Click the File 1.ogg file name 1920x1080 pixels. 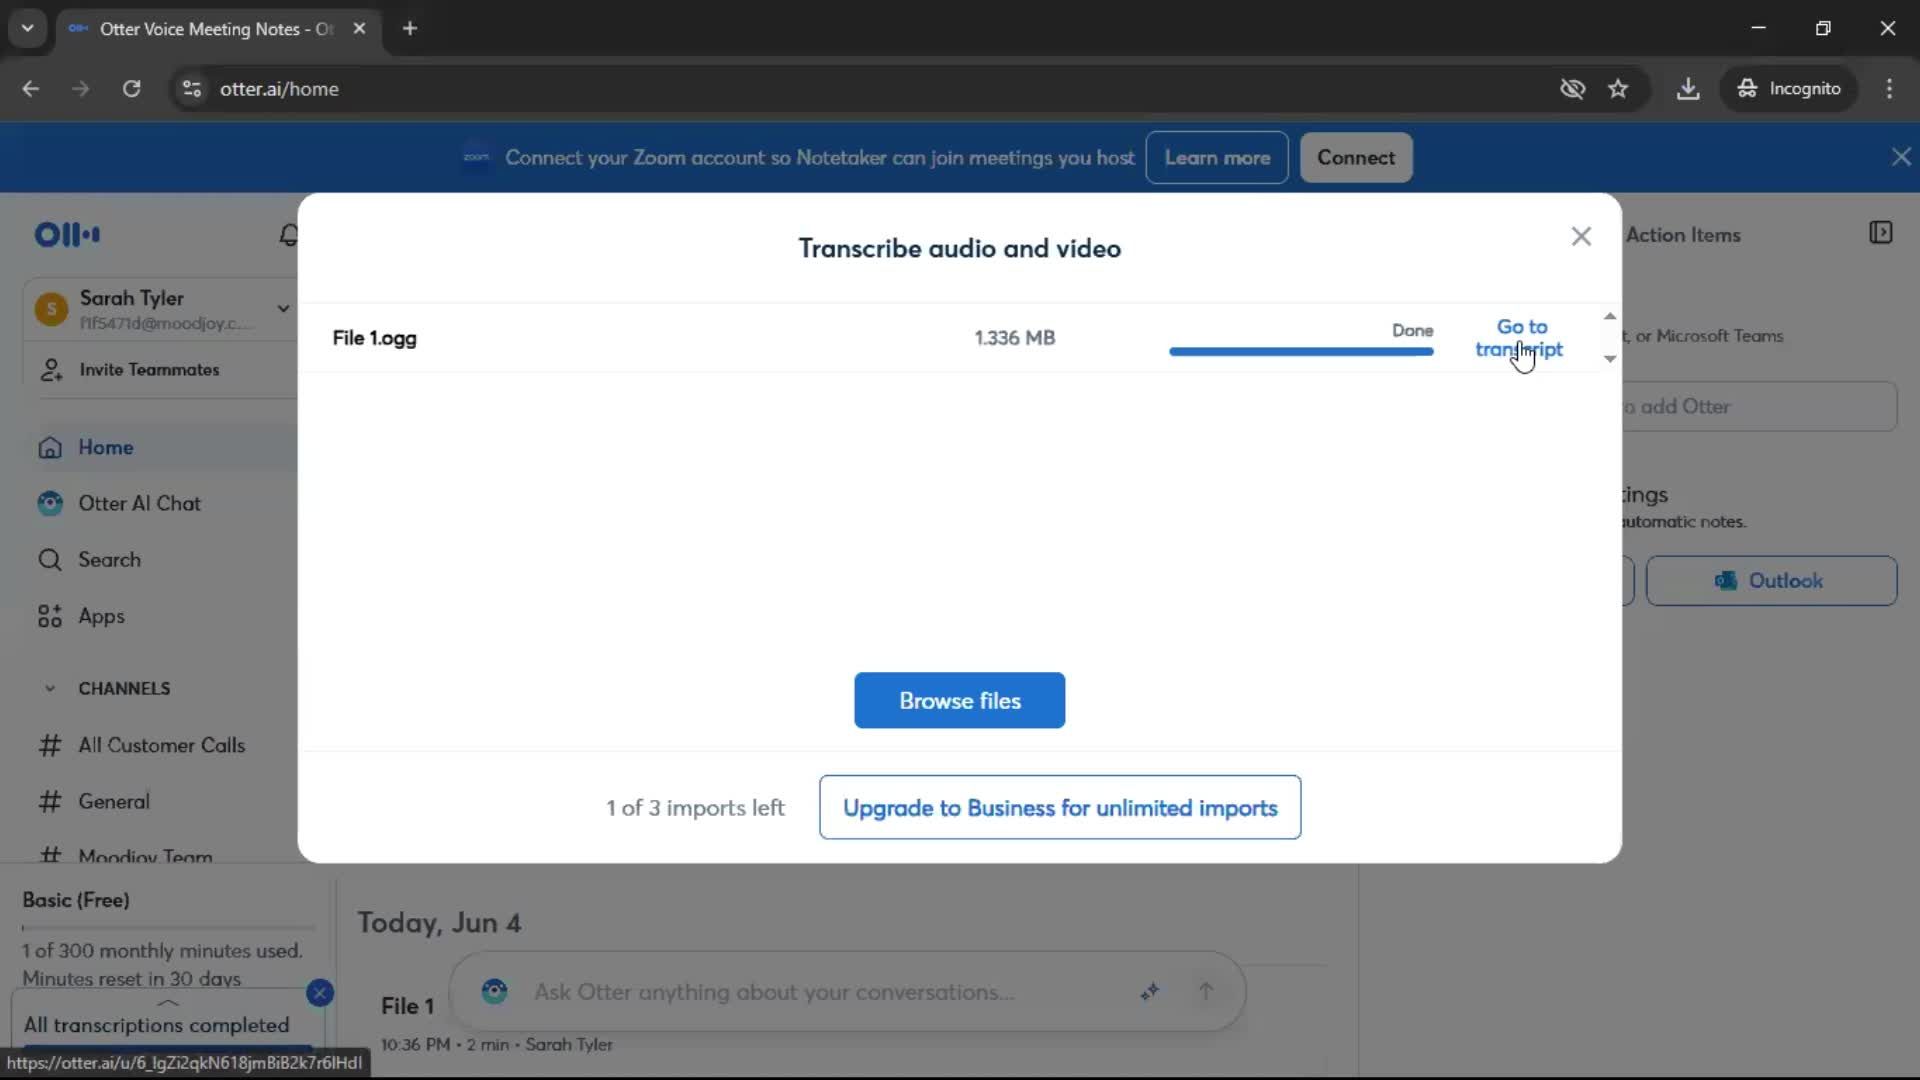pyautogui.click(x=374, y=338)
